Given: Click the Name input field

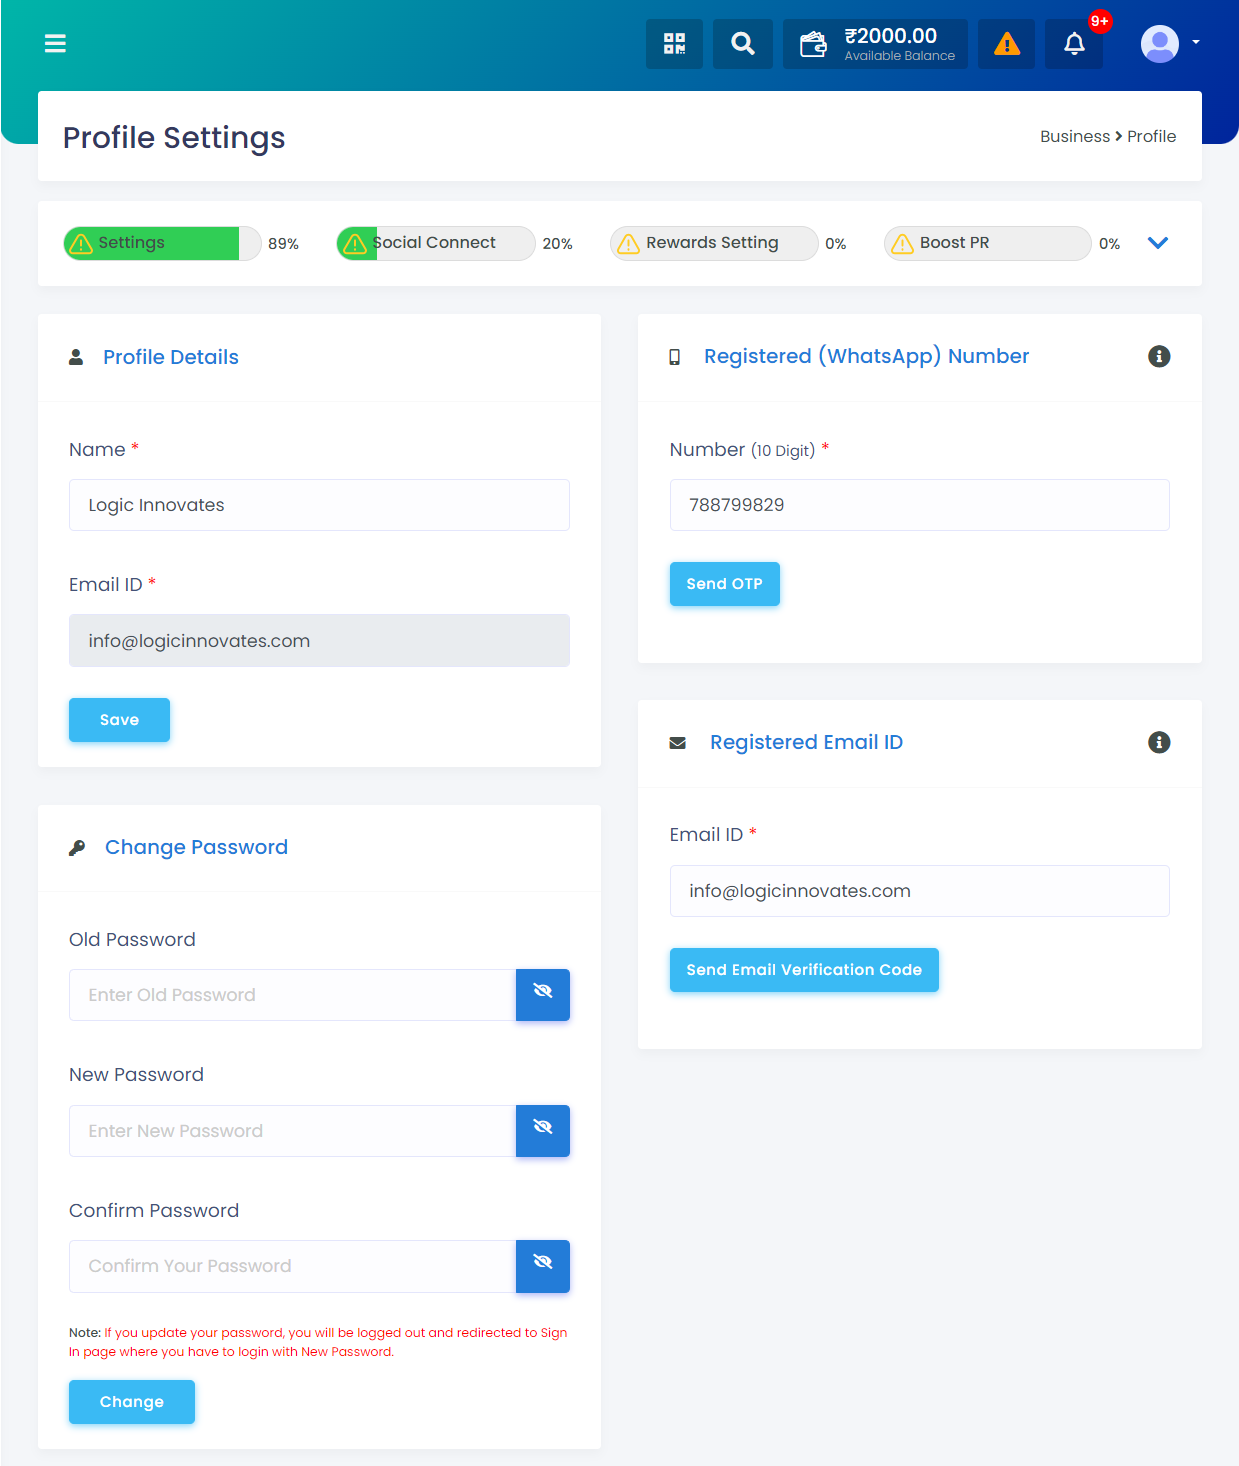Looking at the screenshot, I should [319, 505].
